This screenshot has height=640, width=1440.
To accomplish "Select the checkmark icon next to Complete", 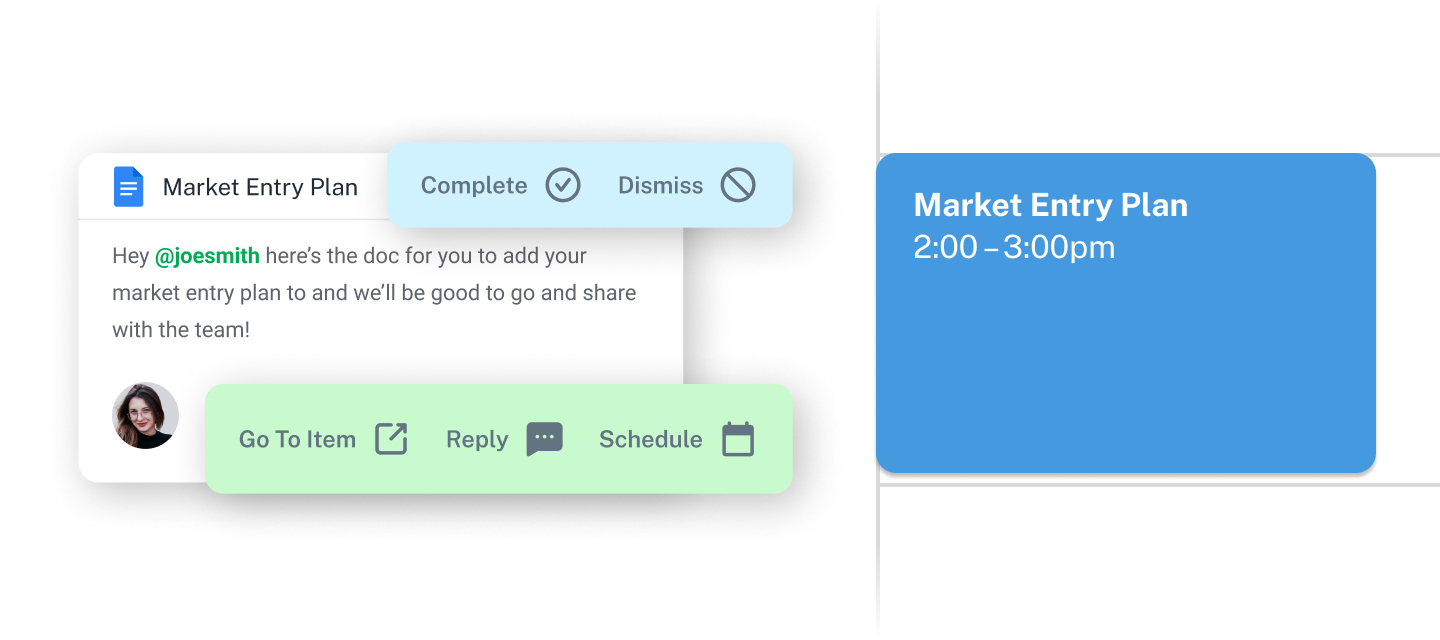I will [x=563, y=185].
